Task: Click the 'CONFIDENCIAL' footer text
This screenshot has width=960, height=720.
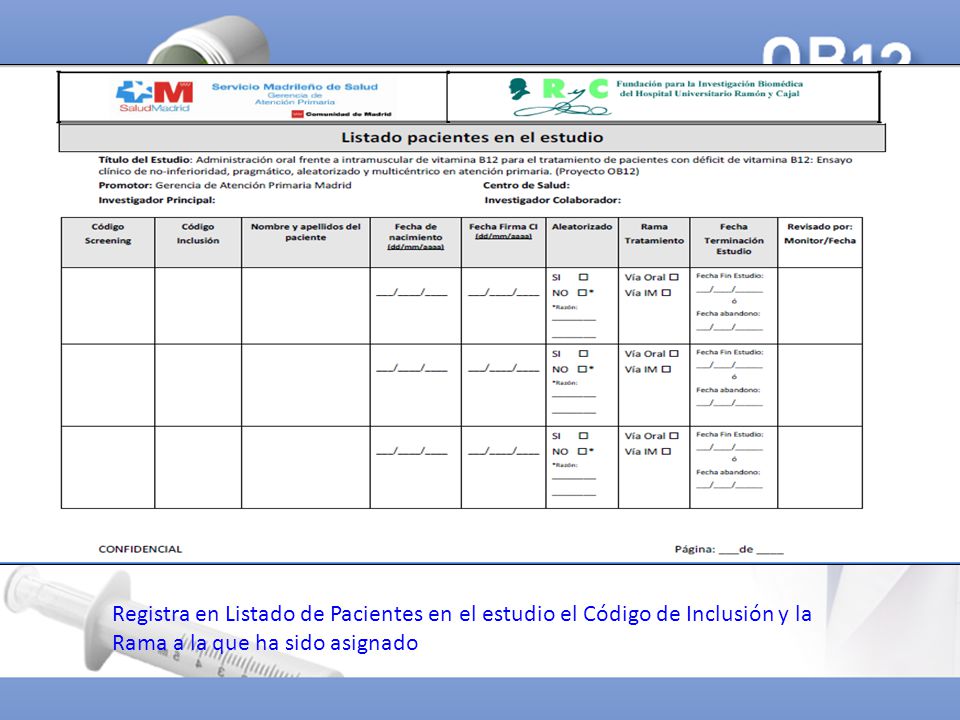Action: (140, 549)
